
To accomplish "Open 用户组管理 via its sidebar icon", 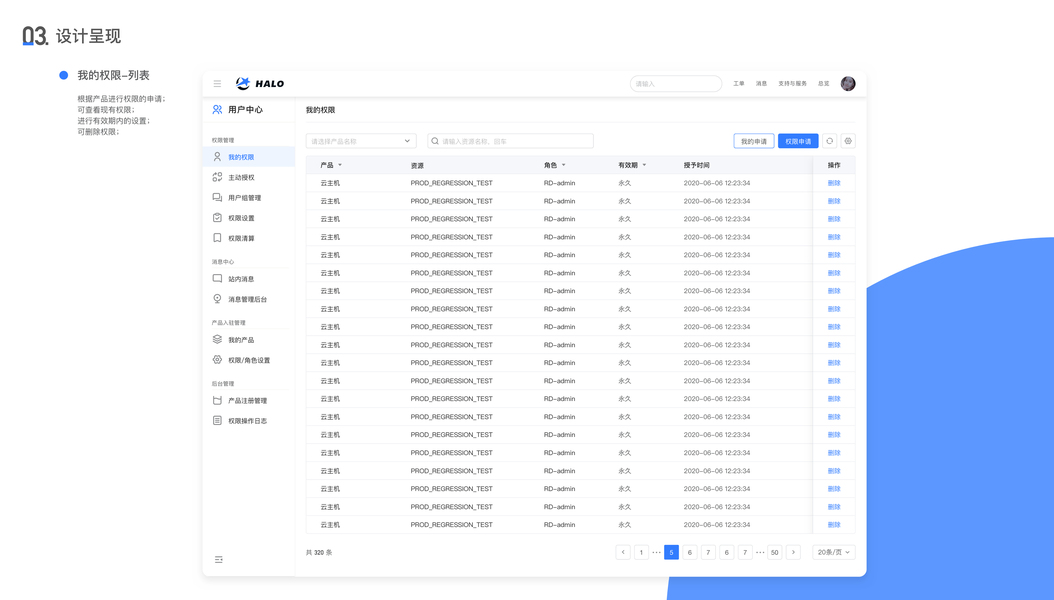I will (217, 198).
